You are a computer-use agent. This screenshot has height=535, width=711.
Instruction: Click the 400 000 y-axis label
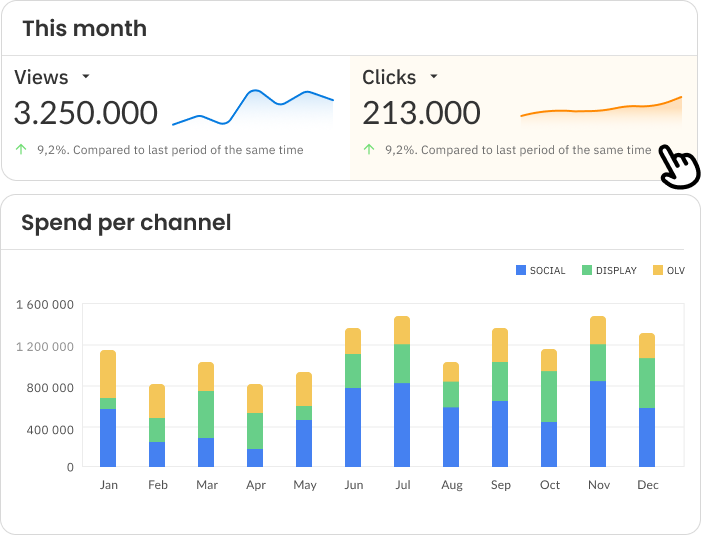tap(50, 430)
